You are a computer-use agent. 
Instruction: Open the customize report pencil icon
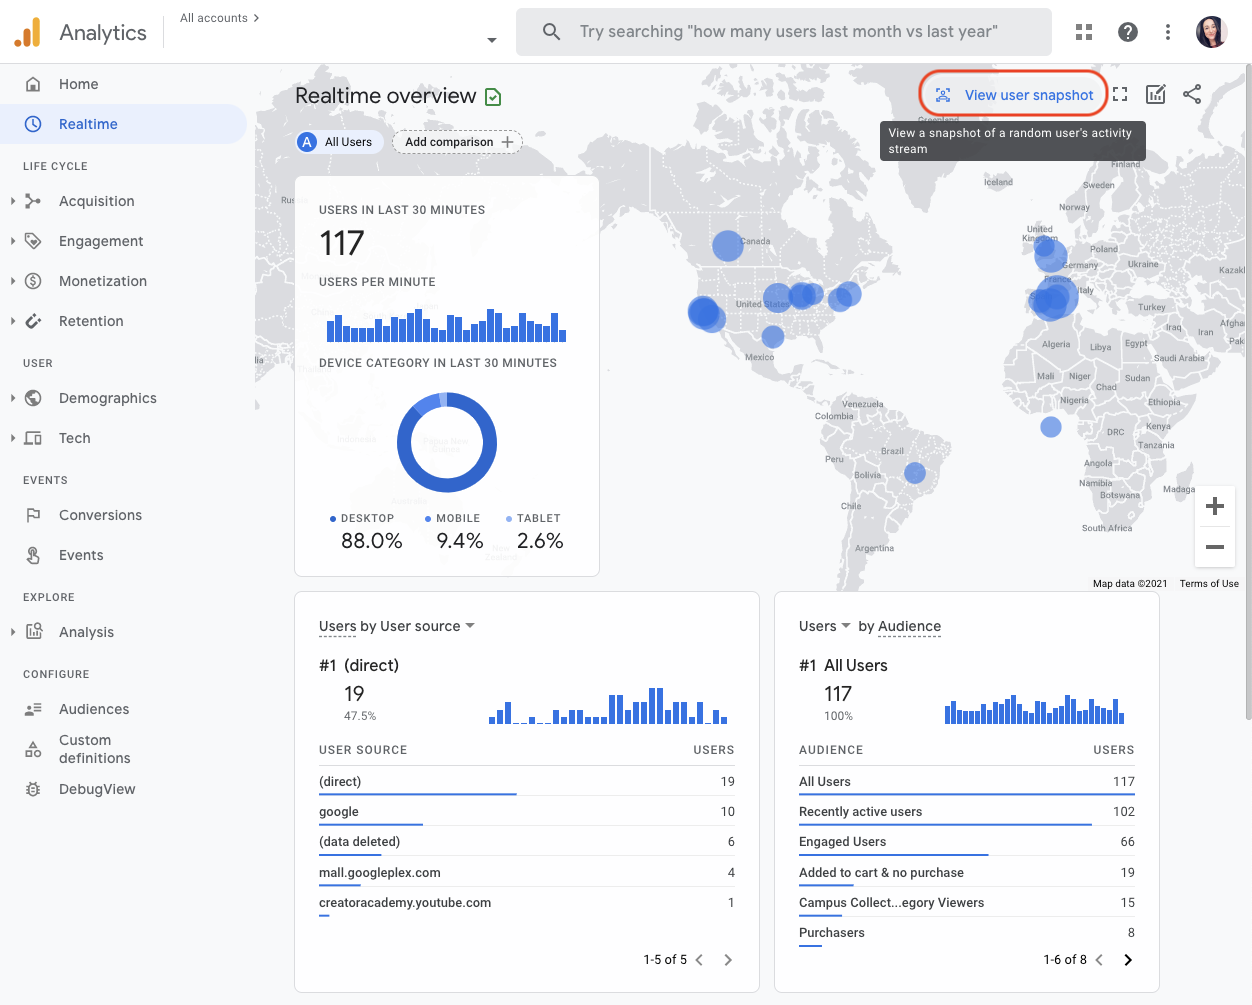point(1155,93)
